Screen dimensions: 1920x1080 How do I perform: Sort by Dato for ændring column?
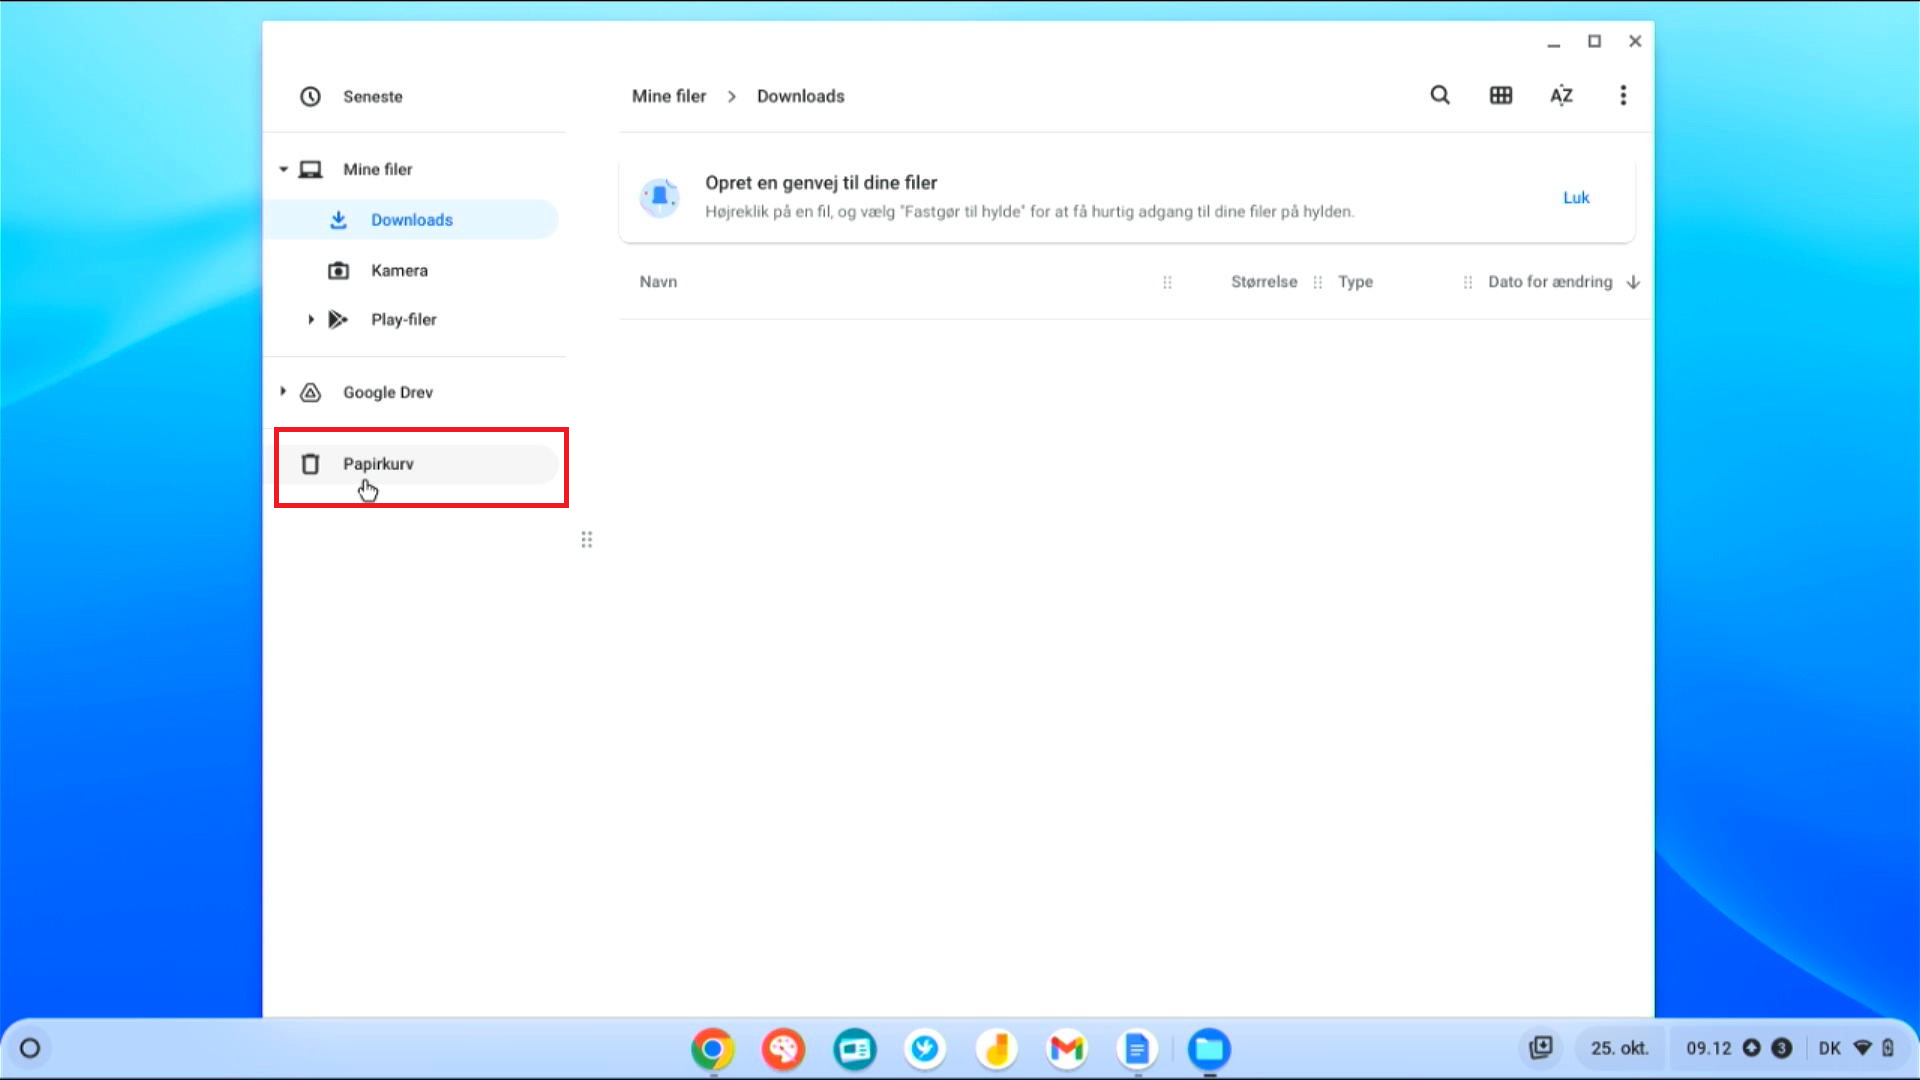click(1549, 282)
